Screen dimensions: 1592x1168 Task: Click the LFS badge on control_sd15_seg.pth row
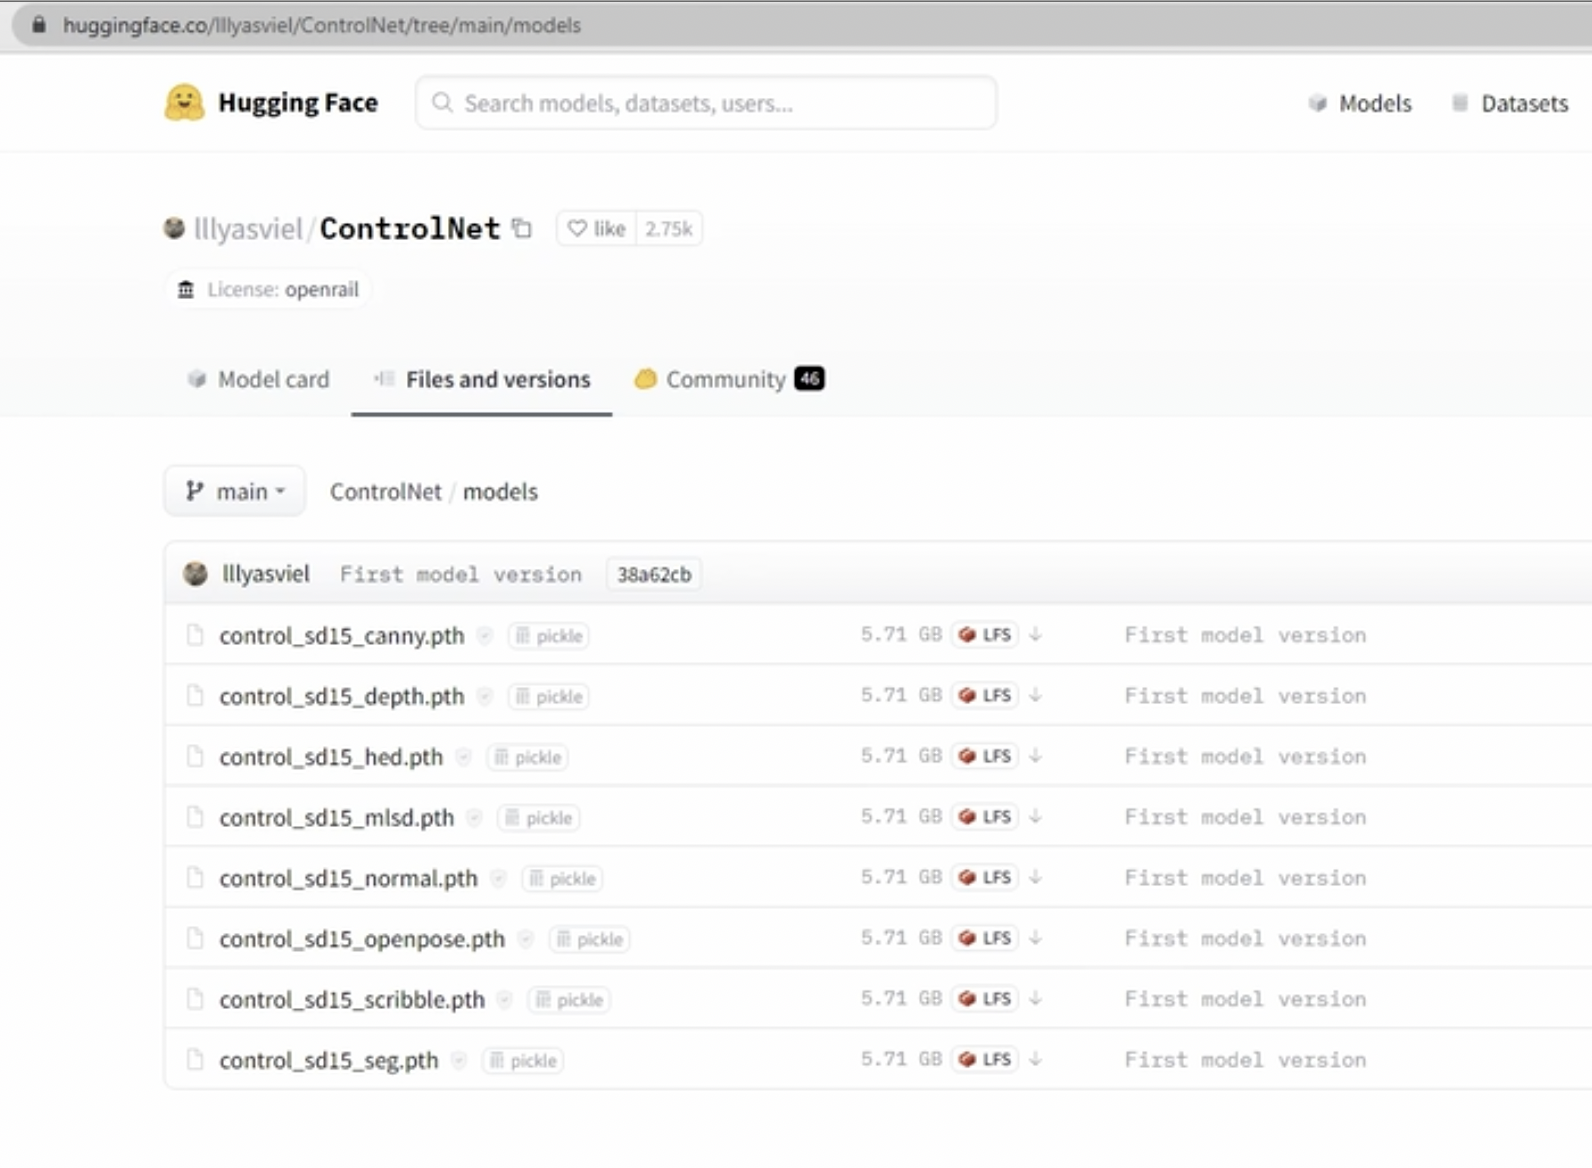click(x=985, y=1059)
